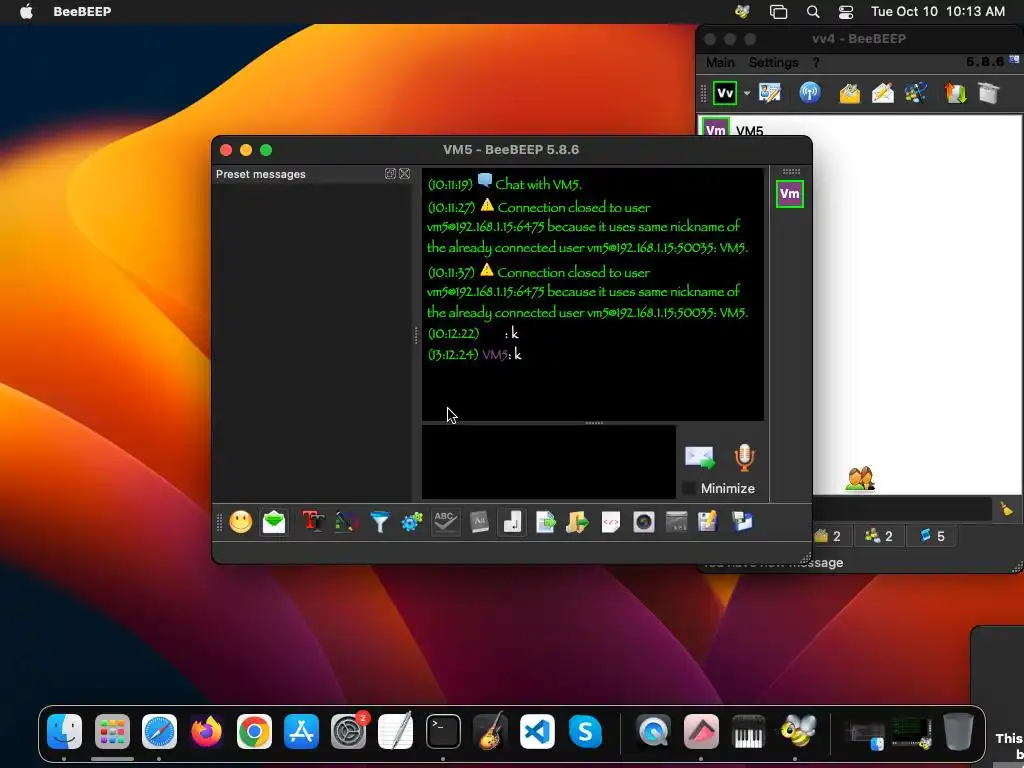Open the BeeBEEP menu in menu bar
Viewport: 1024px width, 768px height.
tap(82, 11)
